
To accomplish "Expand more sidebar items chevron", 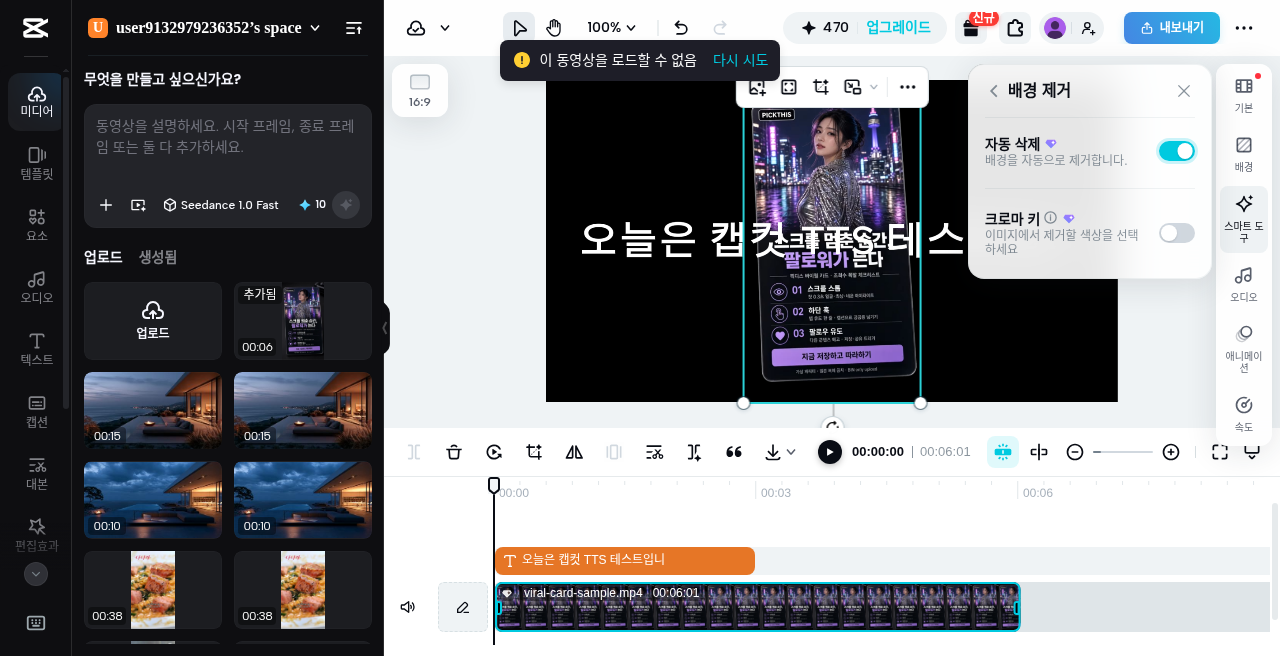I will coord(36,574).
